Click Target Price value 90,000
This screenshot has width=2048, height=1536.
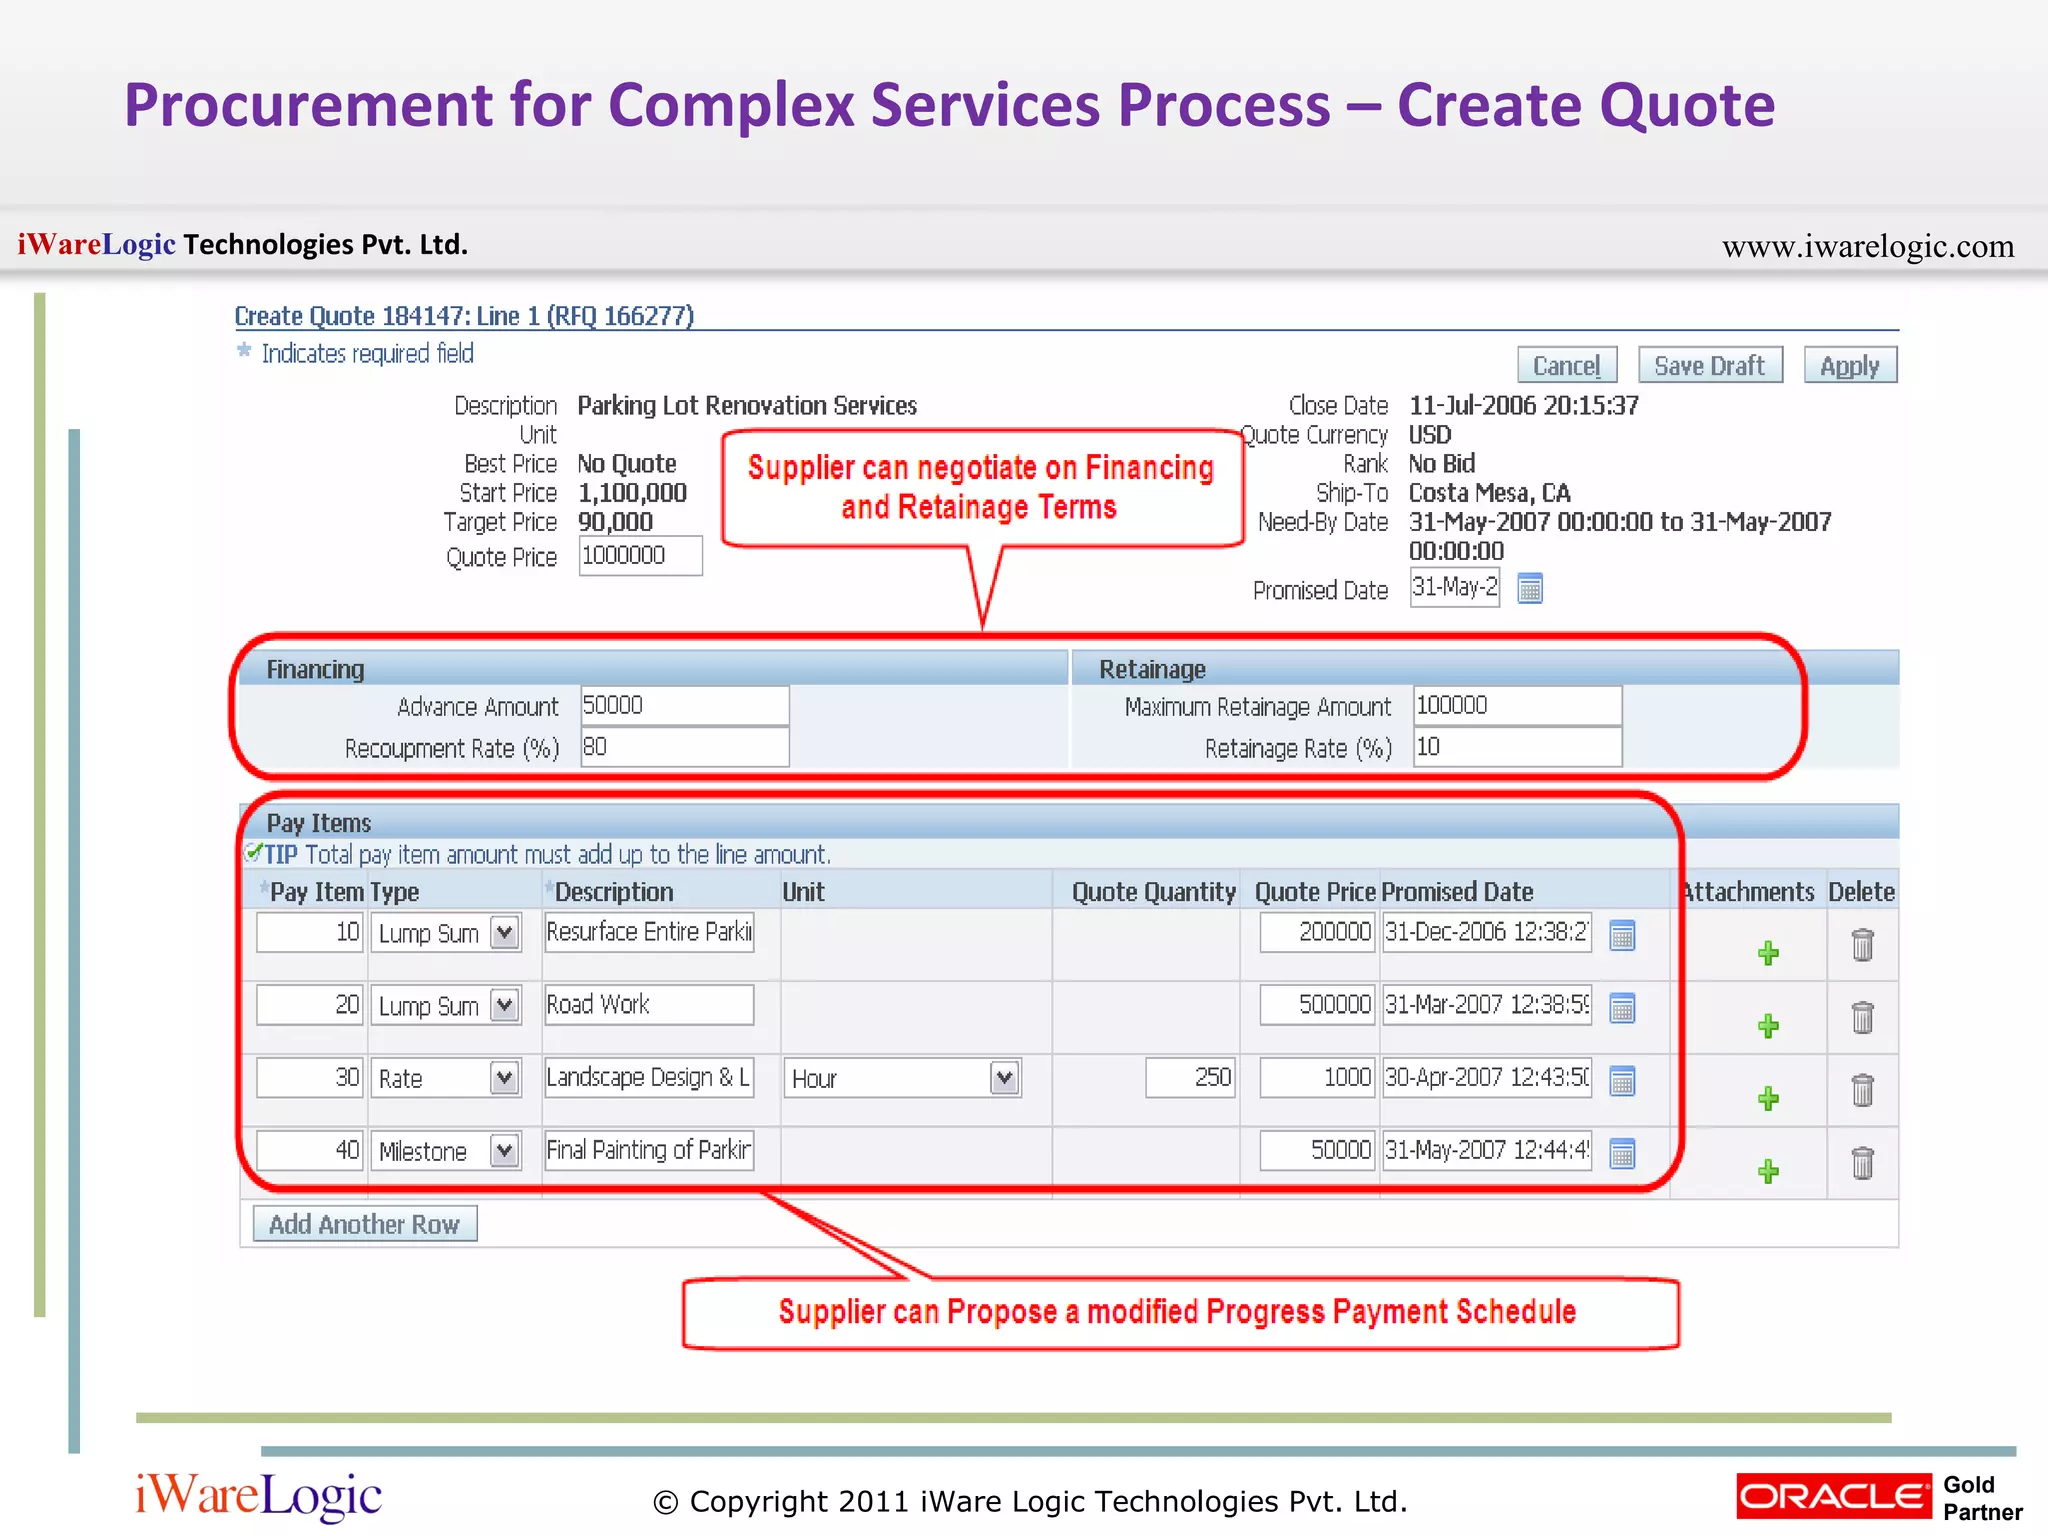click(x=615, y=522)
